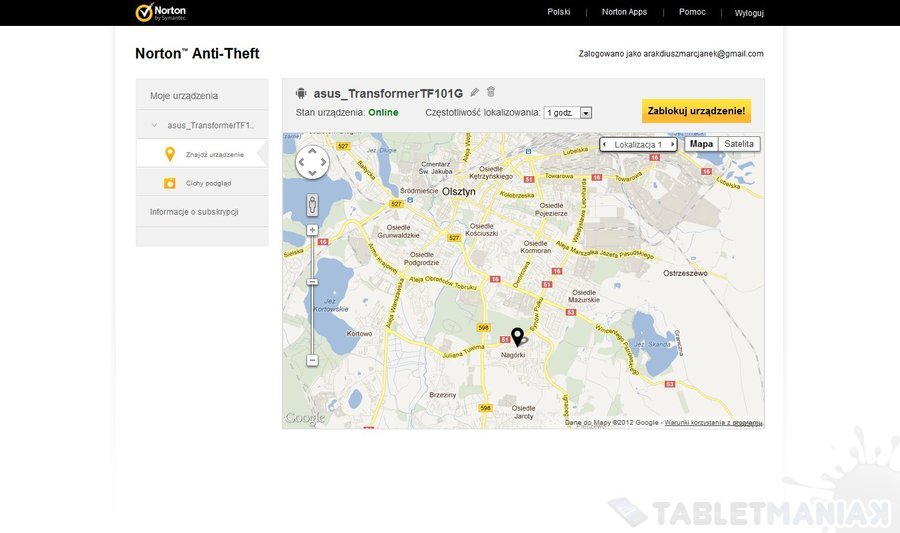Click the trash delete device icon
Screen dimensions: 900x533
491,92
